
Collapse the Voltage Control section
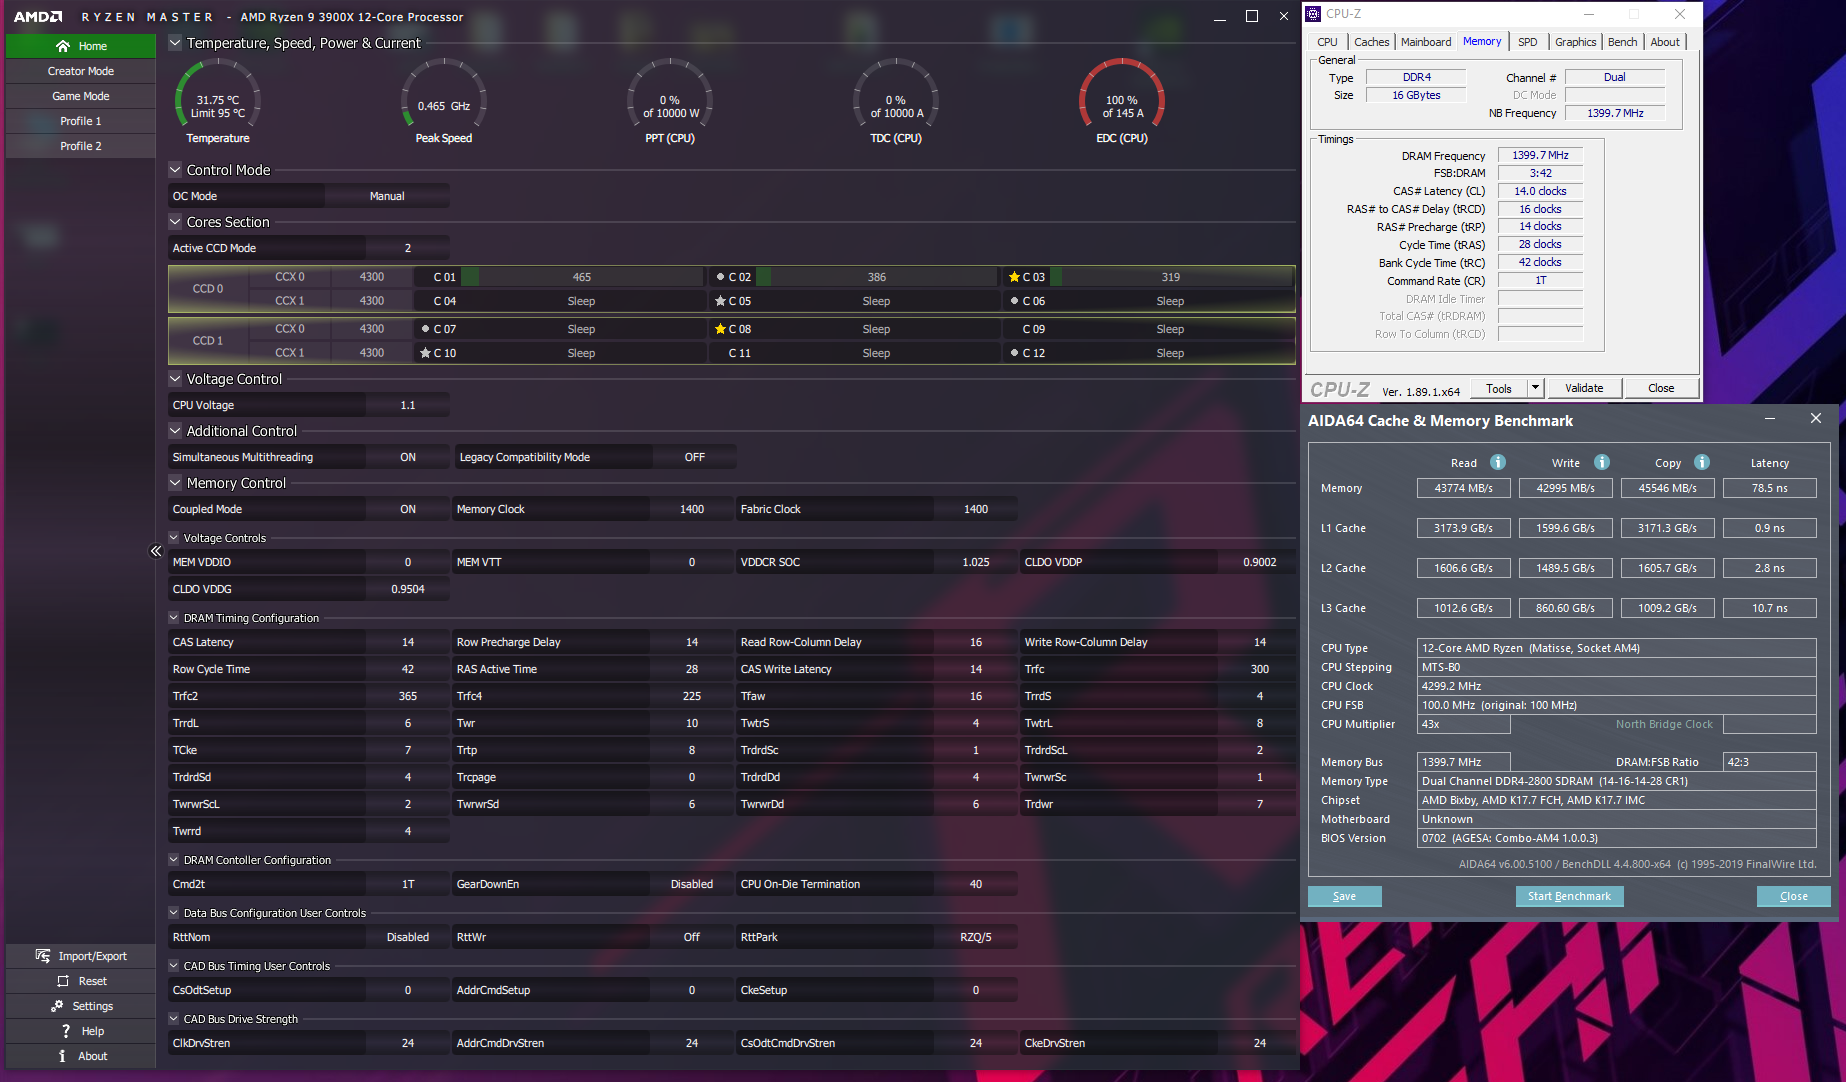coord(175,379)
